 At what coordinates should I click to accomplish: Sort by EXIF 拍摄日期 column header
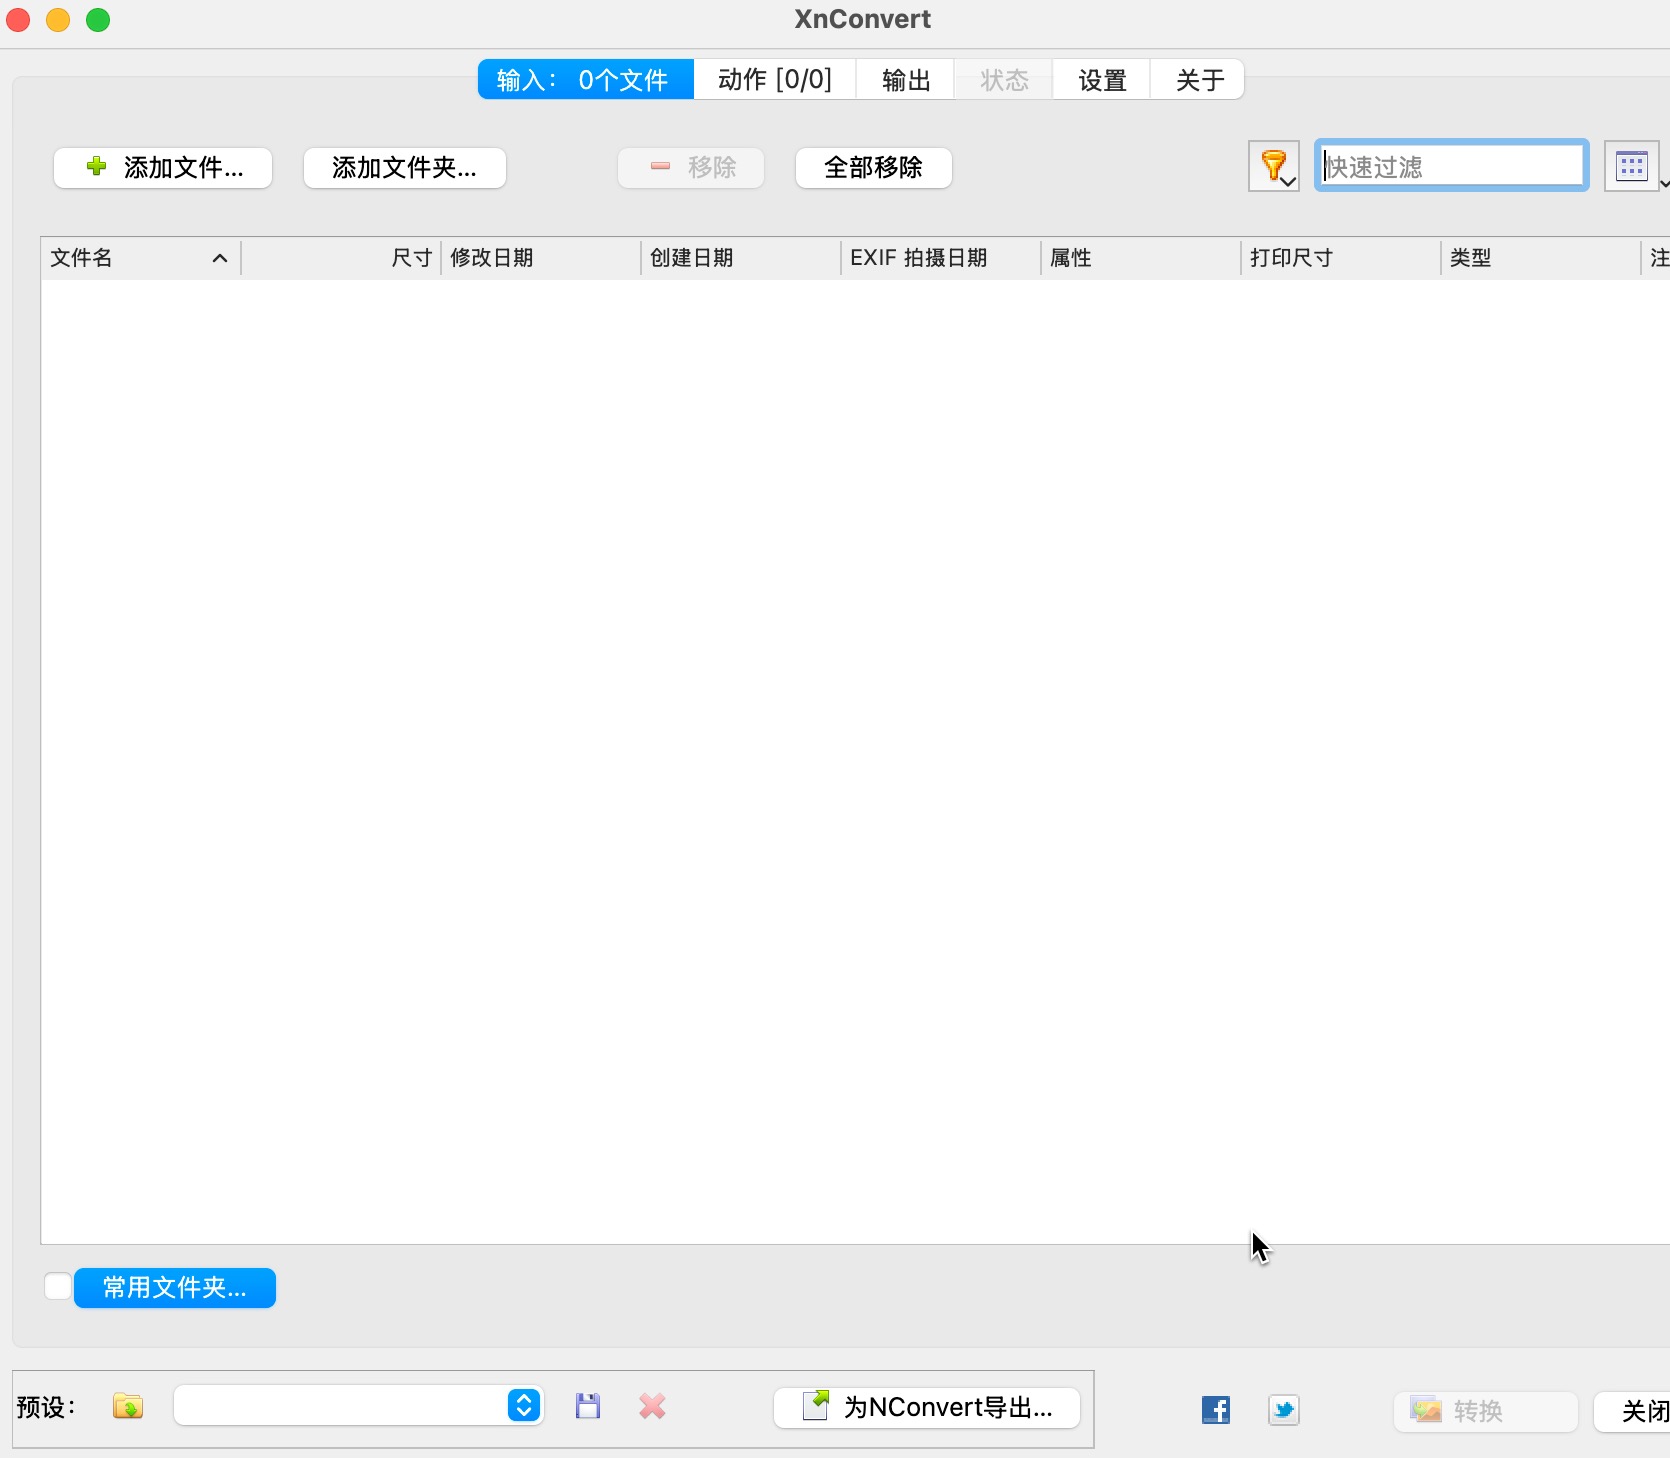point(941,258)
